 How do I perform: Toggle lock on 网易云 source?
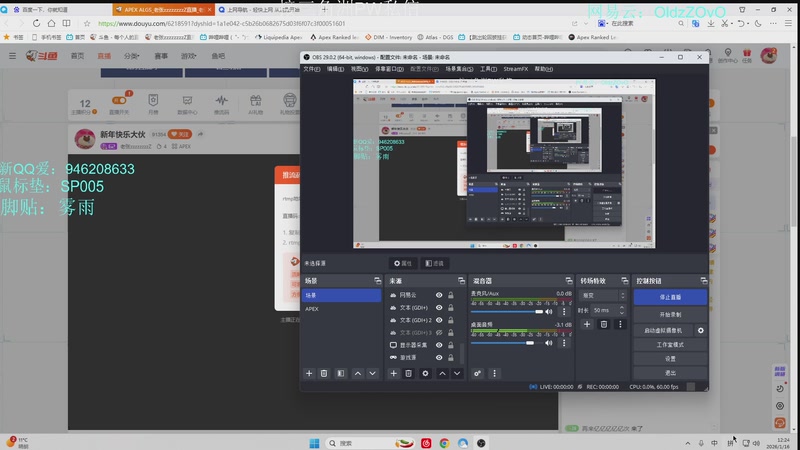tap(451, 295)
